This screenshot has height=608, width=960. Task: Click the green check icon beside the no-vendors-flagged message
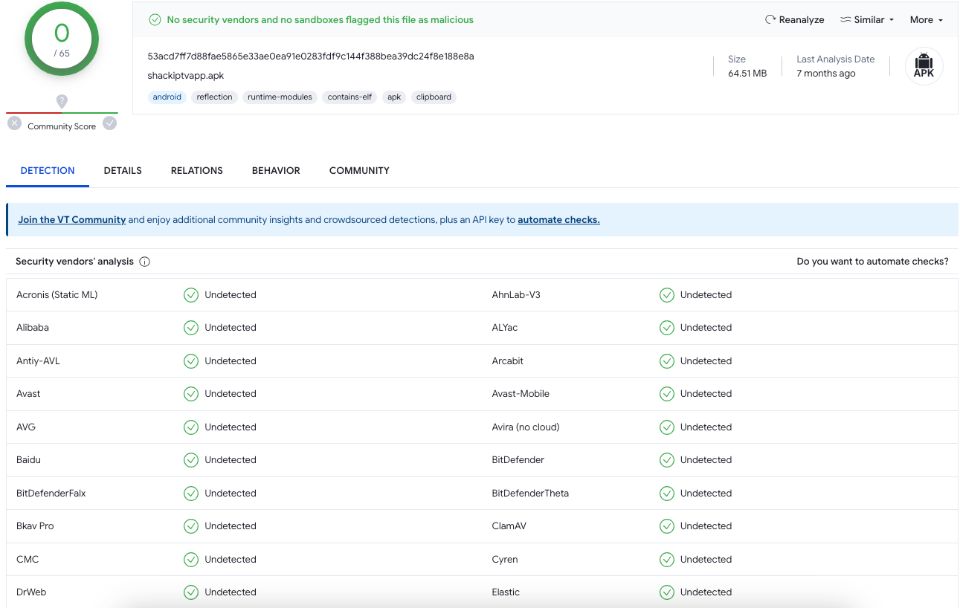pyautogui.click(x=155, y=20)
